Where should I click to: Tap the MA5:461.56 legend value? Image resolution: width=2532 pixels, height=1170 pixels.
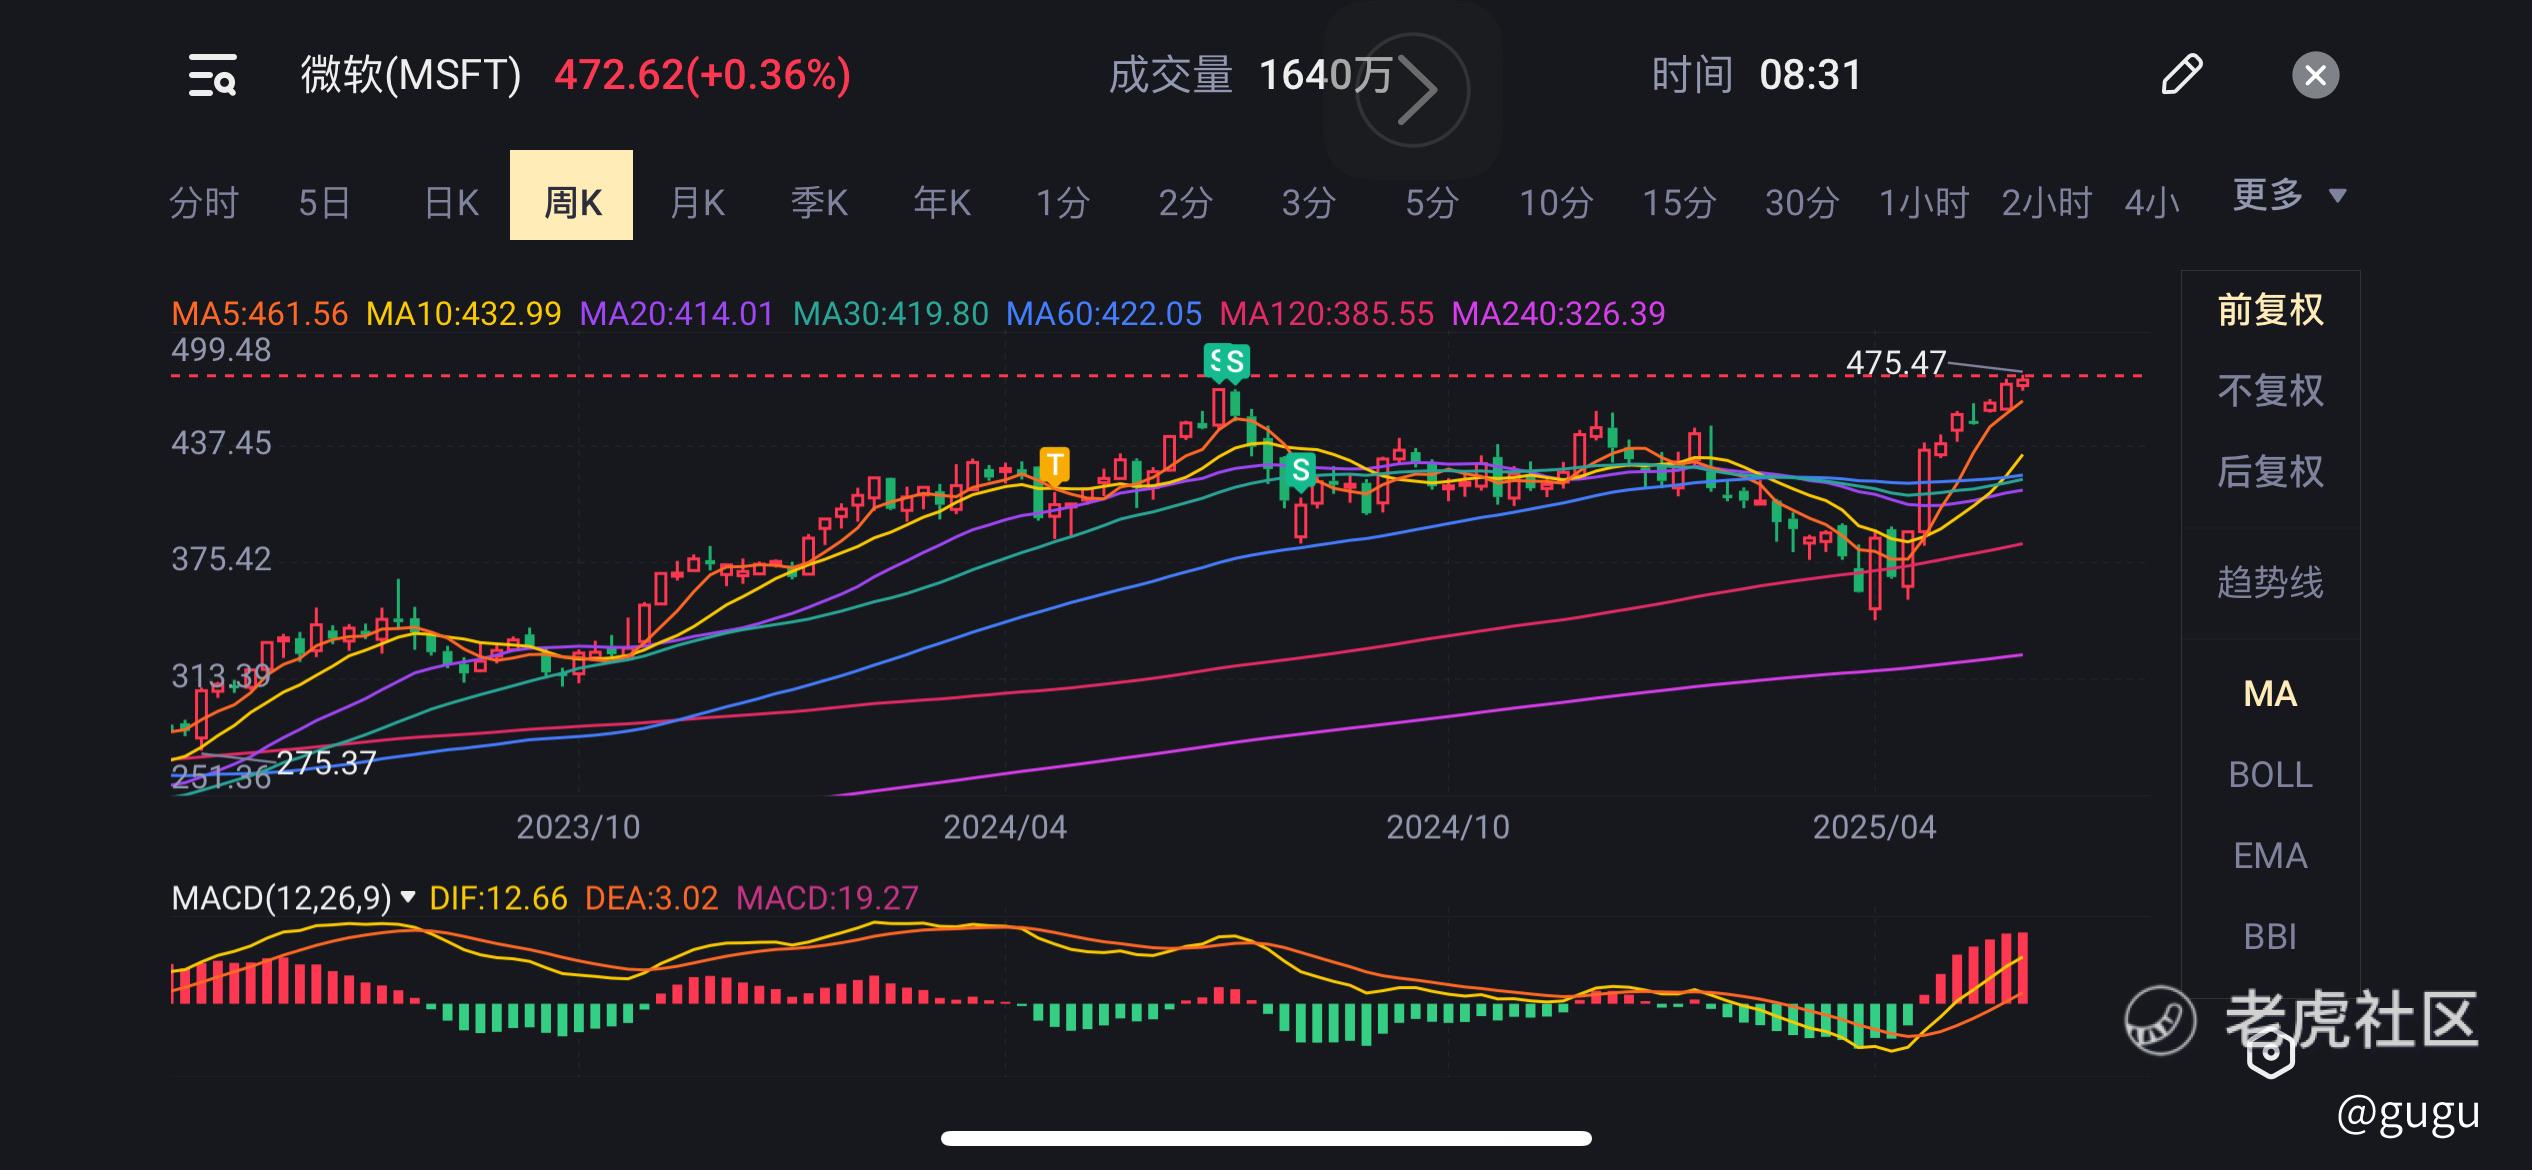(260, 314)
